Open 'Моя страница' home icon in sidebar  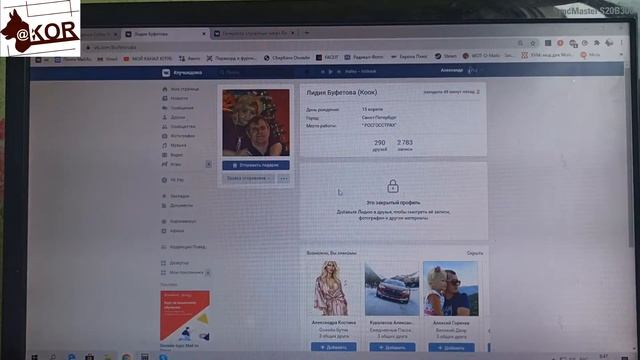(164, 89)
